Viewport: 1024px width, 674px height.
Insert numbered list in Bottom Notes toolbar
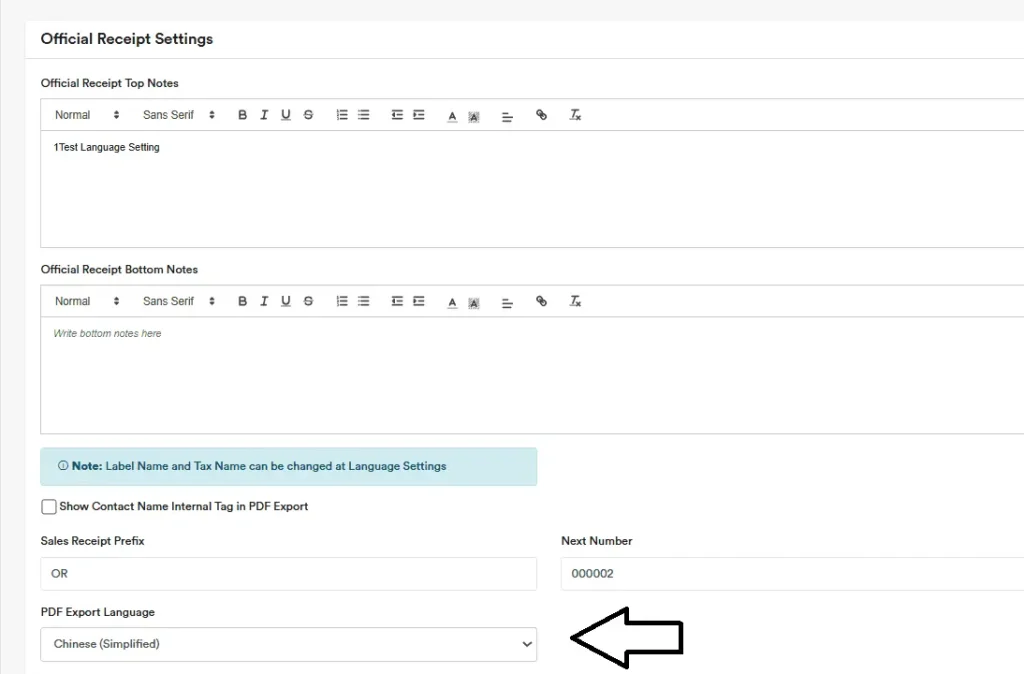pos(342,301)
